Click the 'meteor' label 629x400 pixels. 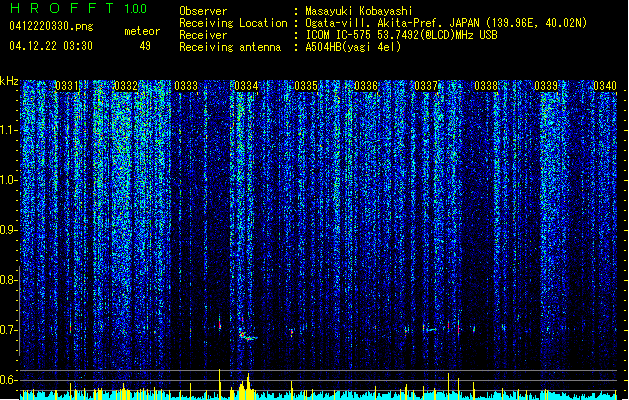click(142, 31)
